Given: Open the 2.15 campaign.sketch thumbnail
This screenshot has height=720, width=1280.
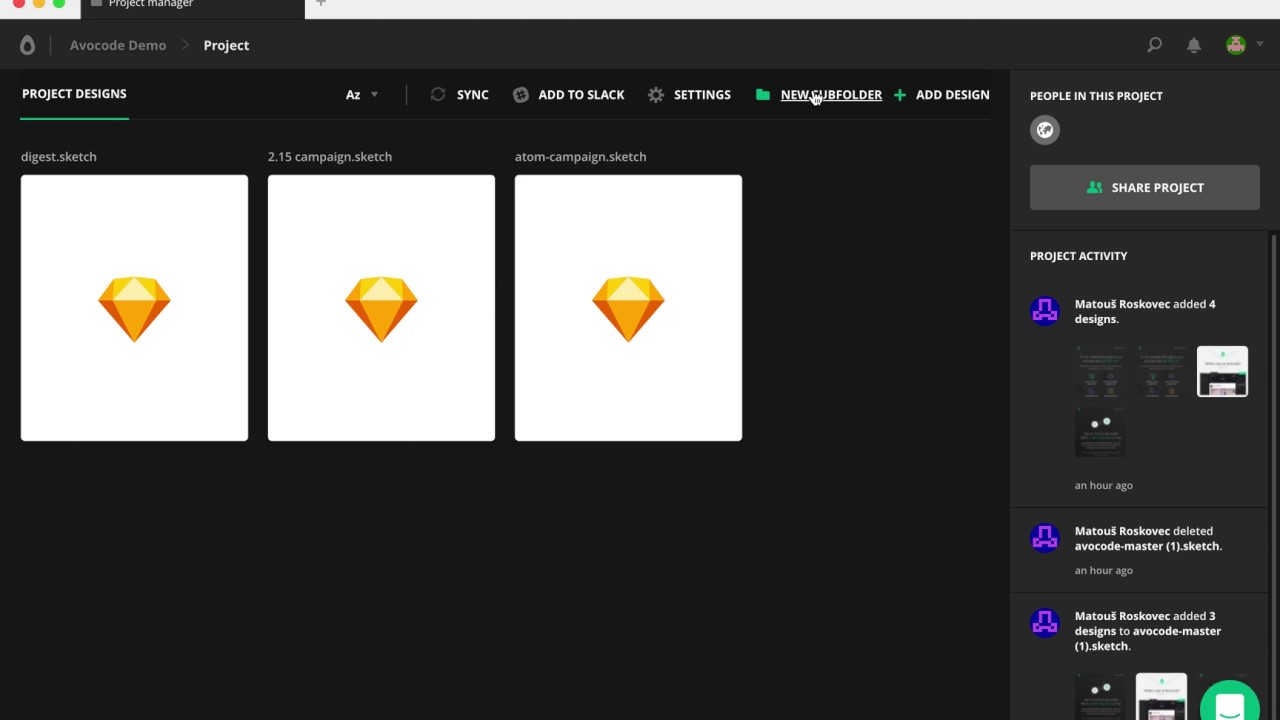Looking at the screenshot, I should [x=381, y=308].
